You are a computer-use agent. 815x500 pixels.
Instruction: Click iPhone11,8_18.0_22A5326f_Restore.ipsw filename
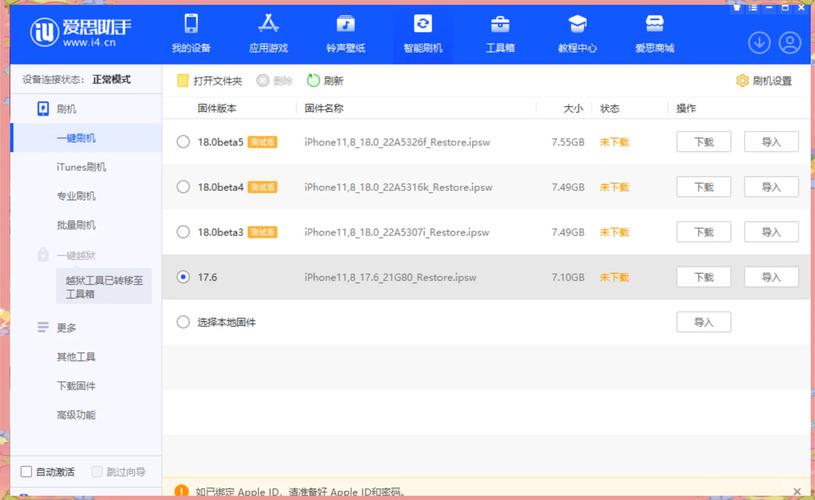coord(397,142)
